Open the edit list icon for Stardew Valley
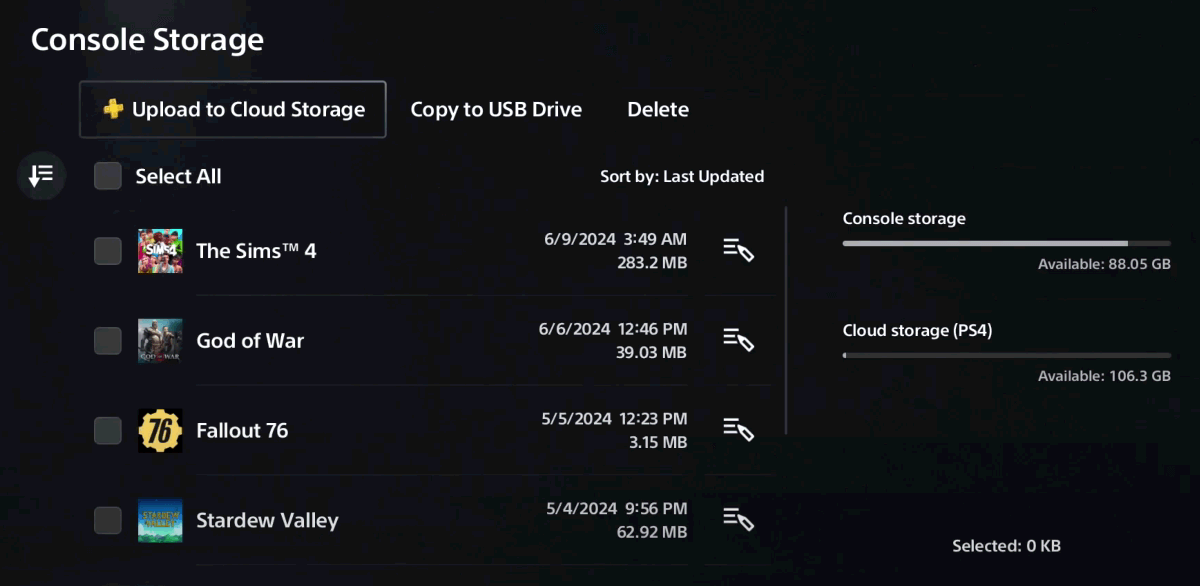This screenshot has width=1200, height=586. coord(738,520)
